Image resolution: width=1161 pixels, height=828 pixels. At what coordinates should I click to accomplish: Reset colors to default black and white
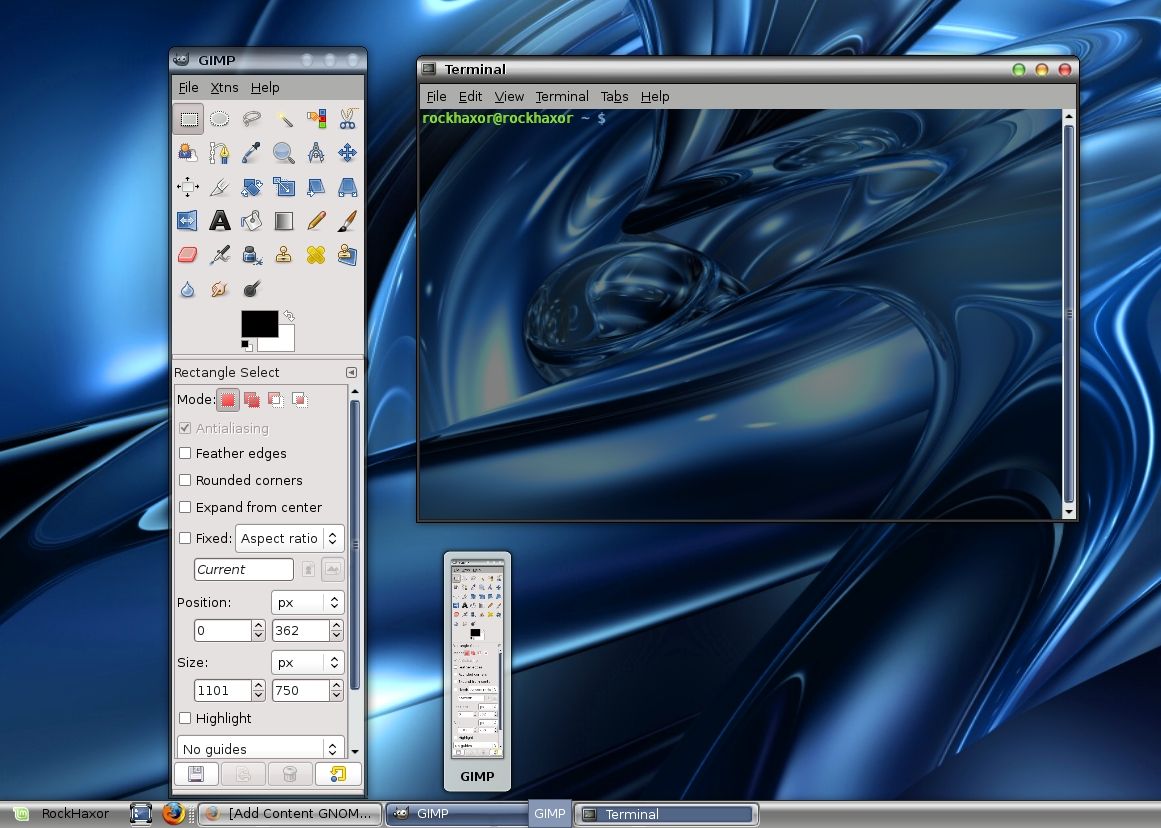(246, 345)
